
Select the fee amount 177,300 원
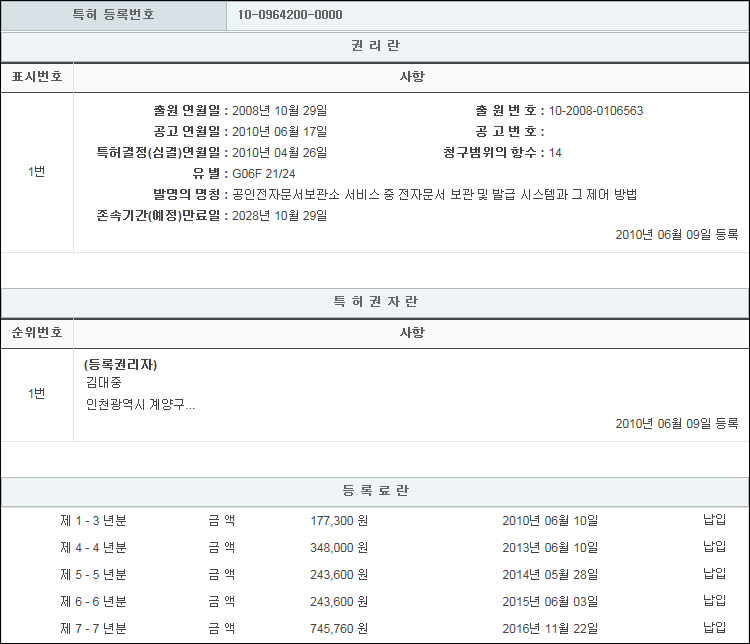click(x=339, y=520)
